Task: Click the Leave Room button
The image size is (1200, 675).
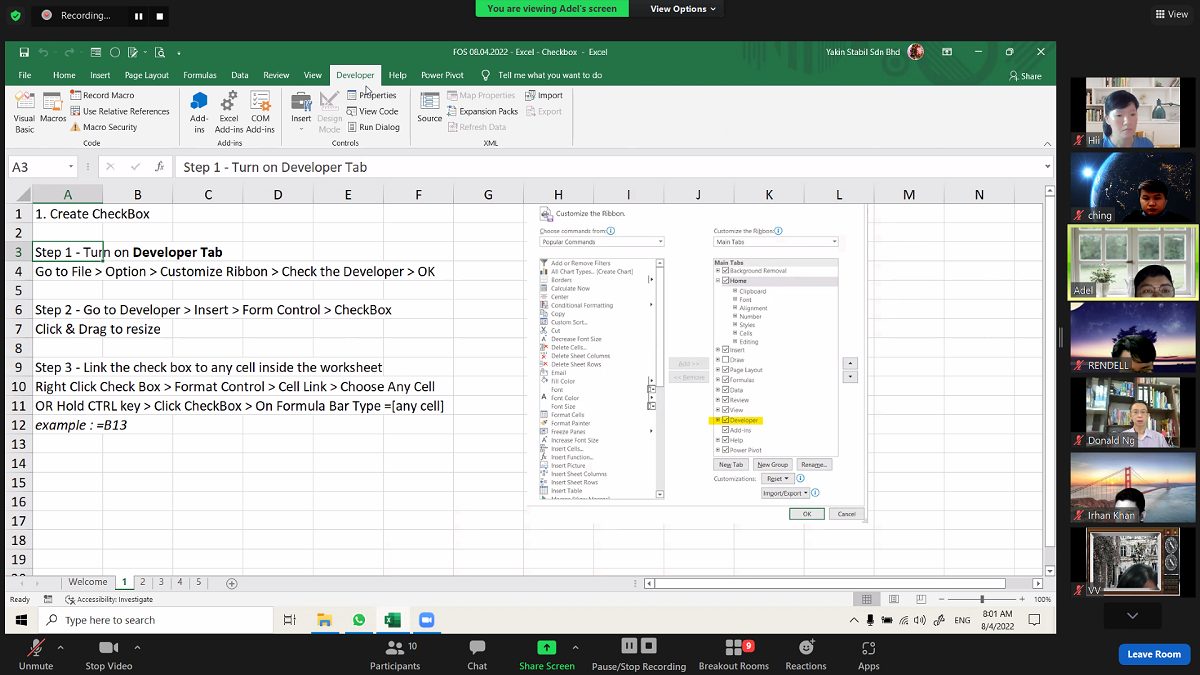Action: coord(1154,654)
